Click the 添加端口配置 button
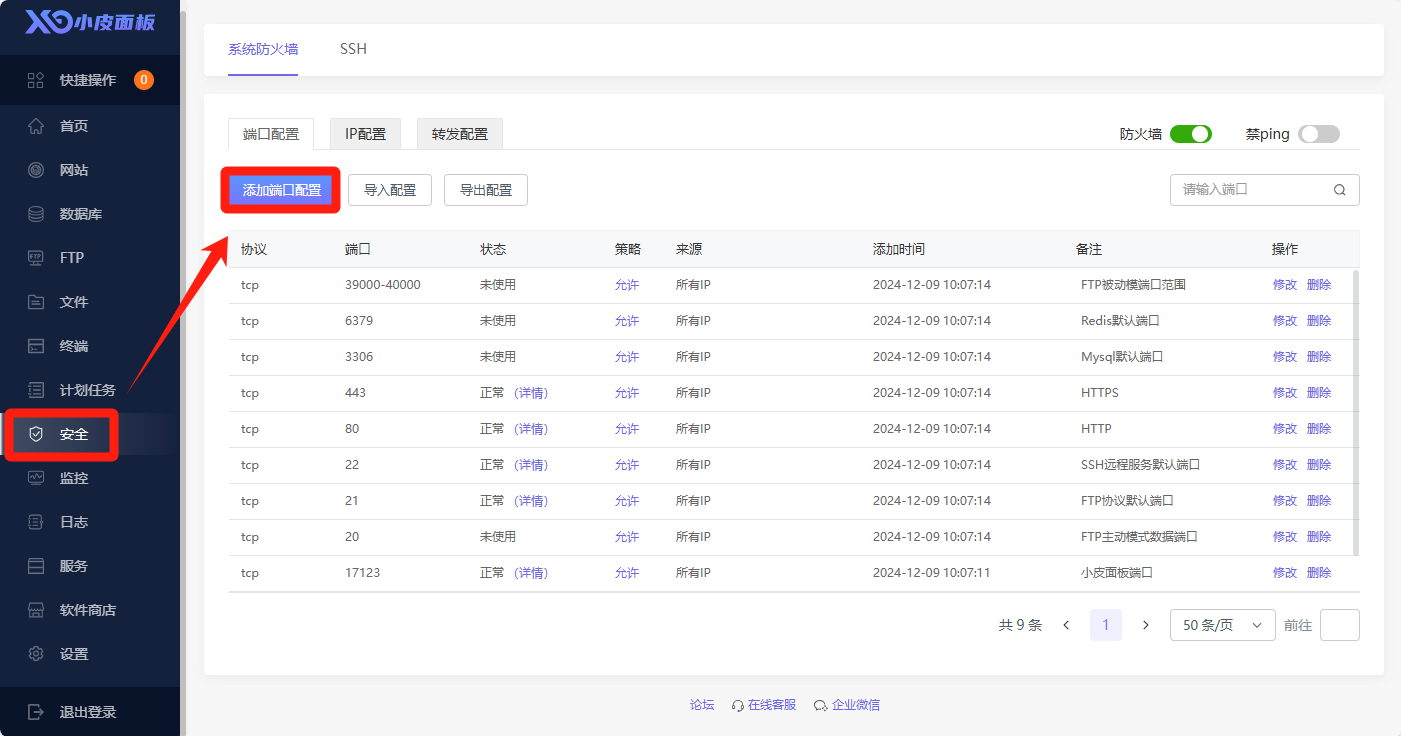Image resolution: width=1401 pixels, height=736 pixels. (x=281, y=190)
